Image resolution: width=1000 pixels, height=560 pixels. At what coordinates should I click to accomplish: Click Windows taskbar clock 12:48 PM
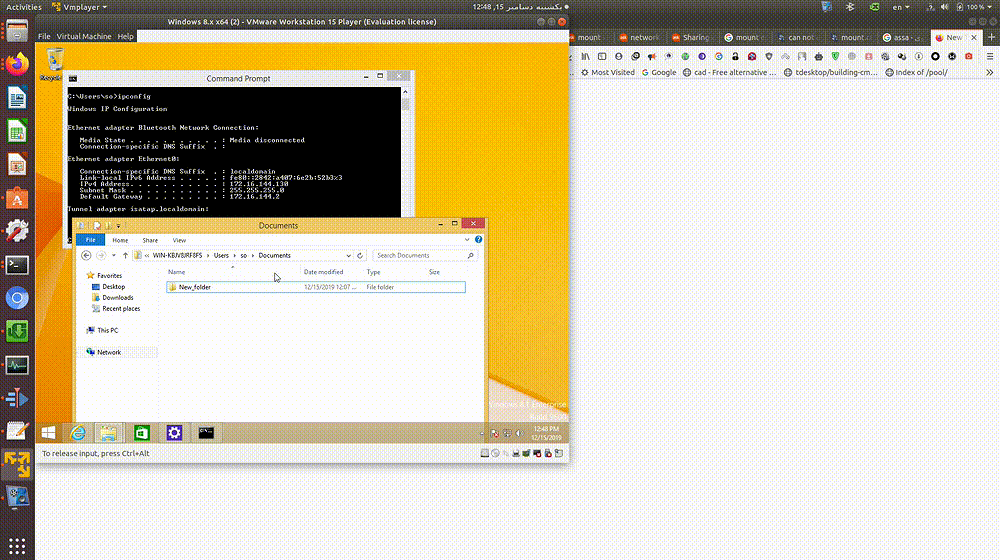[x=546, y=433]
